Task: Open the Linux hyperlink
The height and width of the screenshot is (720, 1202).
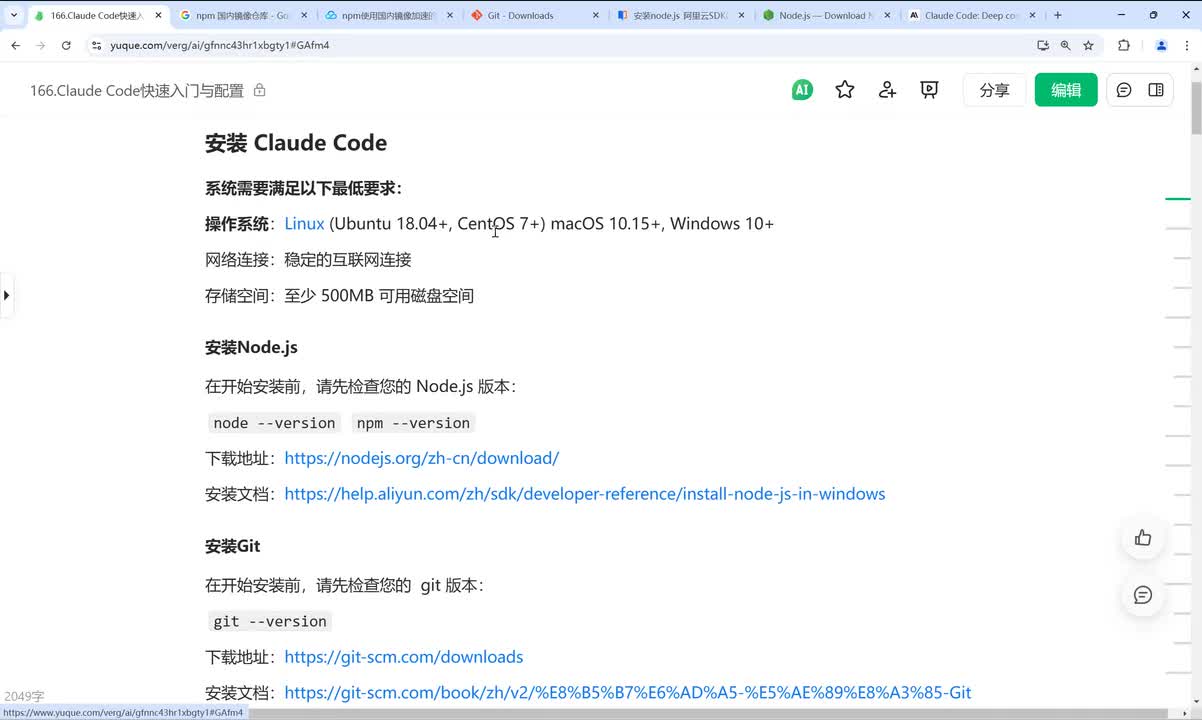Action: tap(304, 224)
